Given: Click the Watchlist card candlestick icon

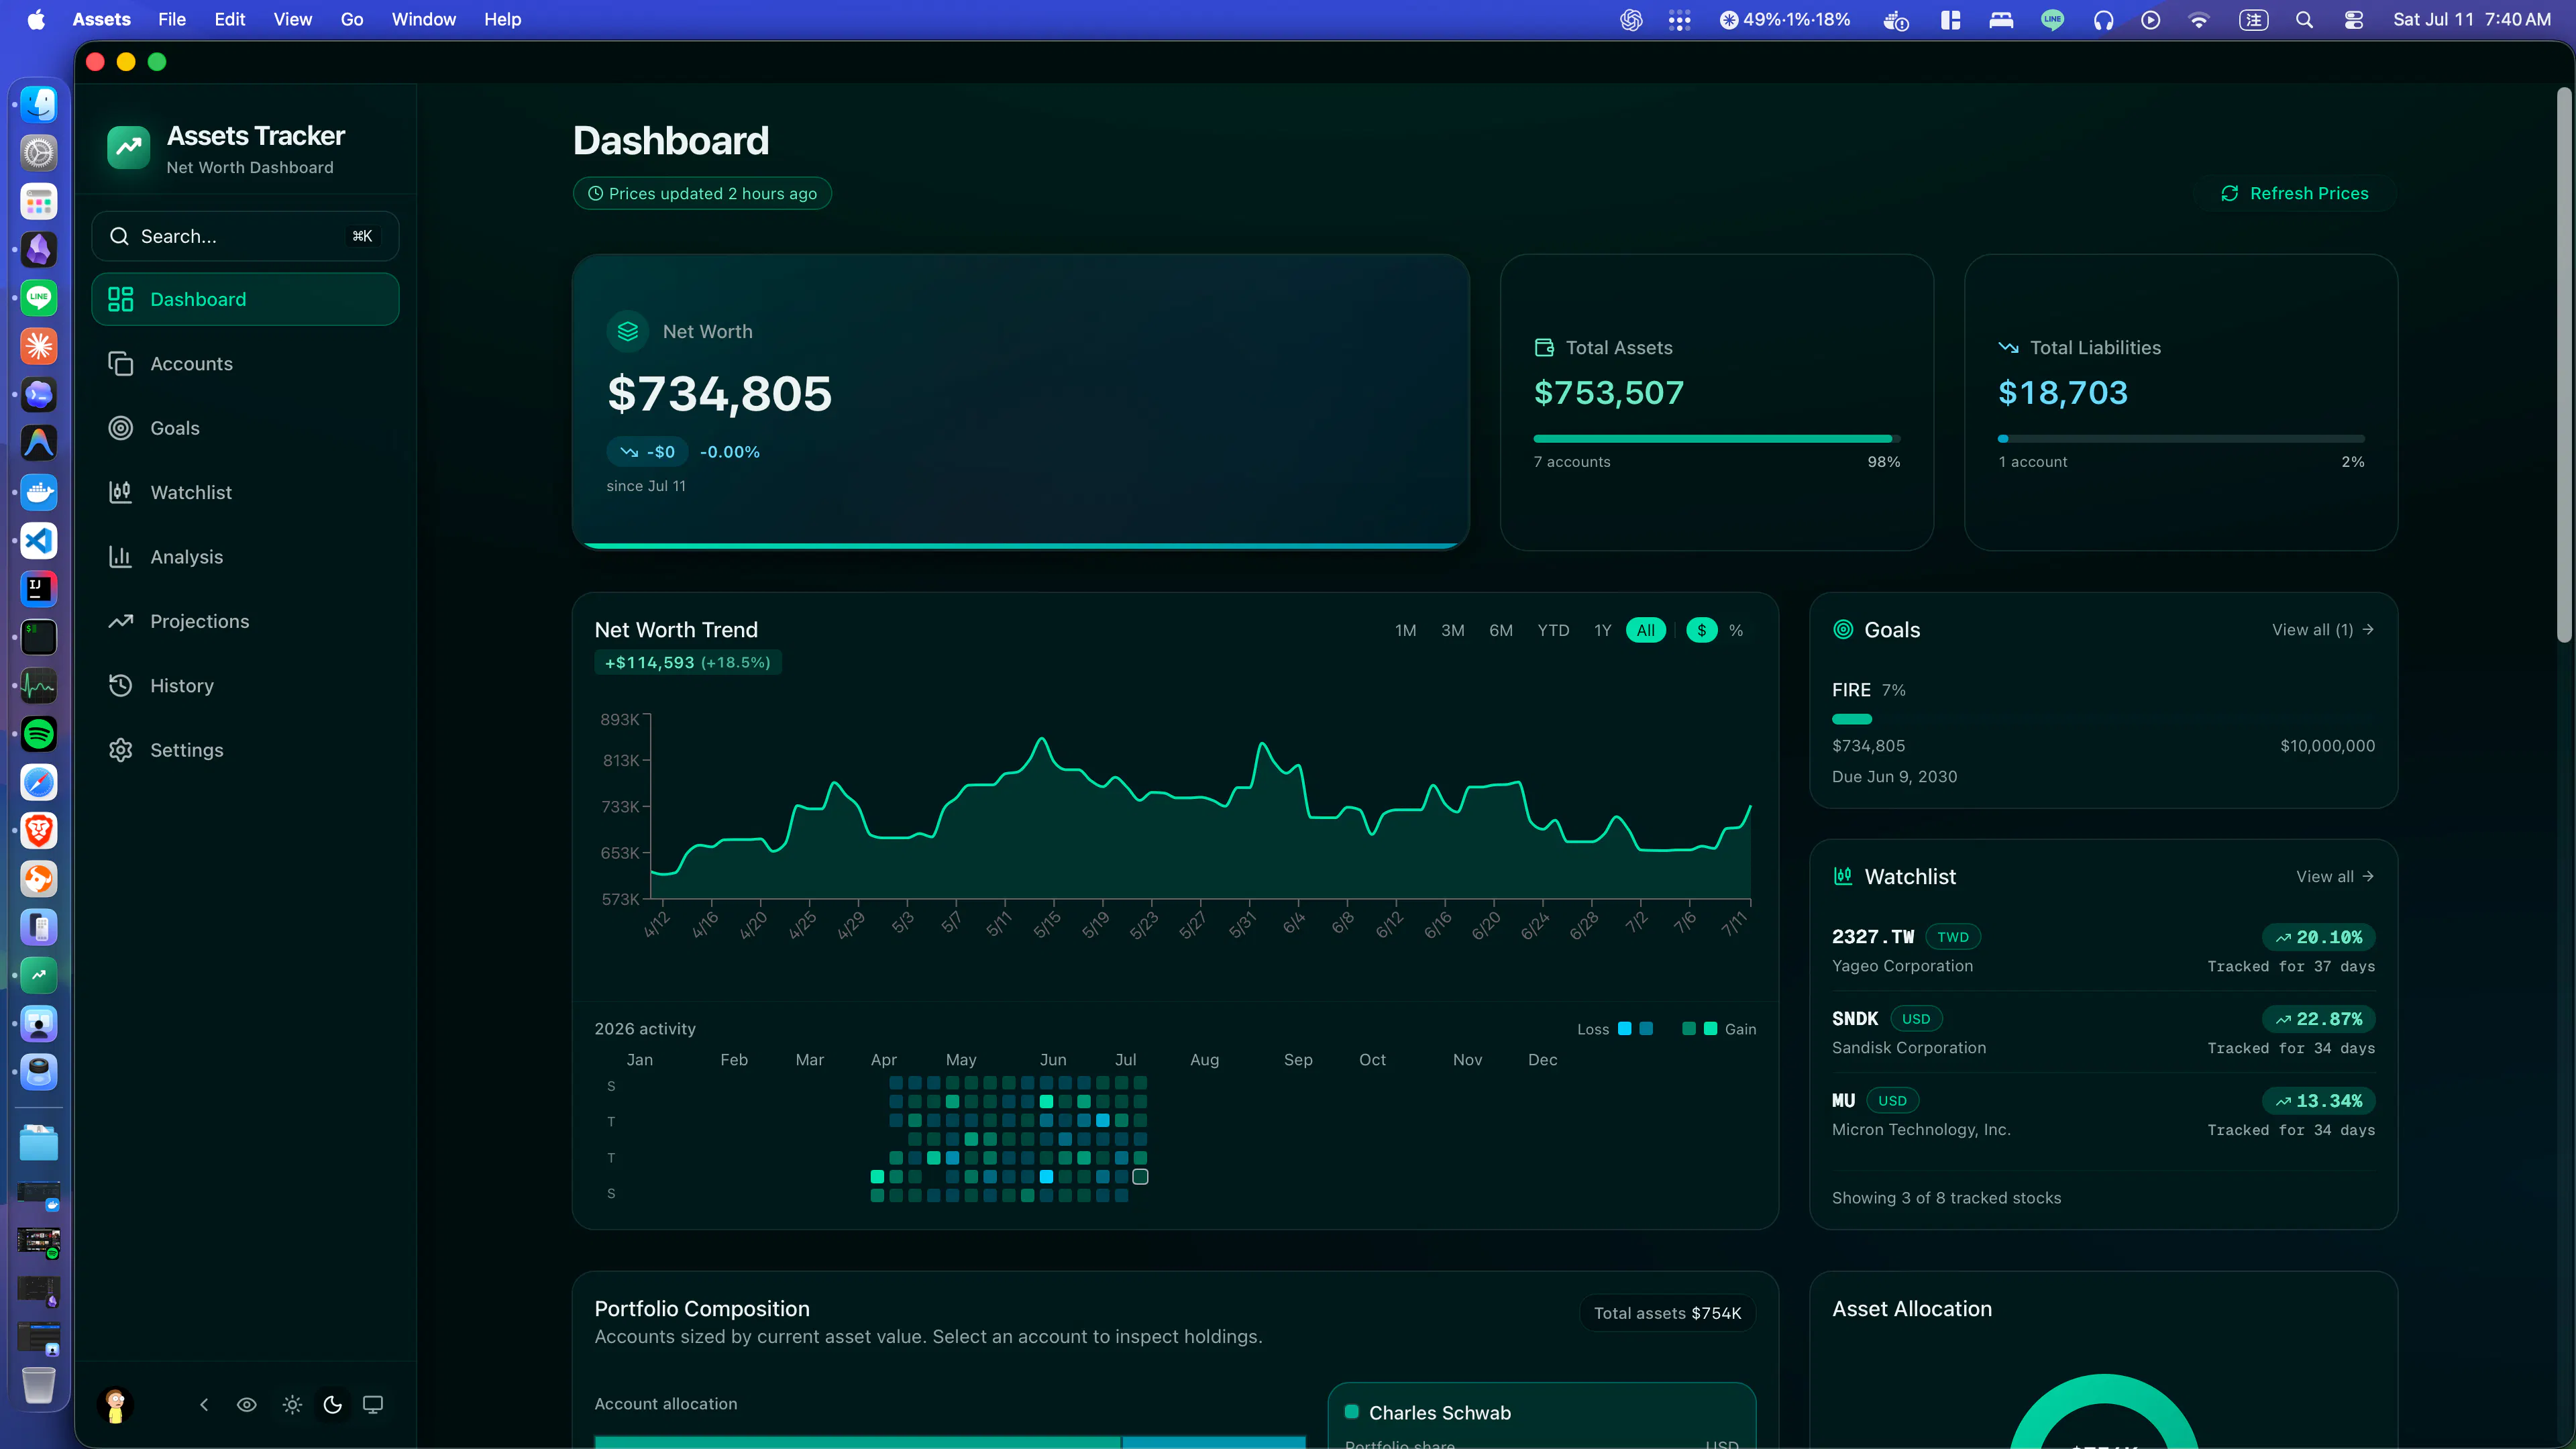Looking at the screenshot, I should point(1843,876).
